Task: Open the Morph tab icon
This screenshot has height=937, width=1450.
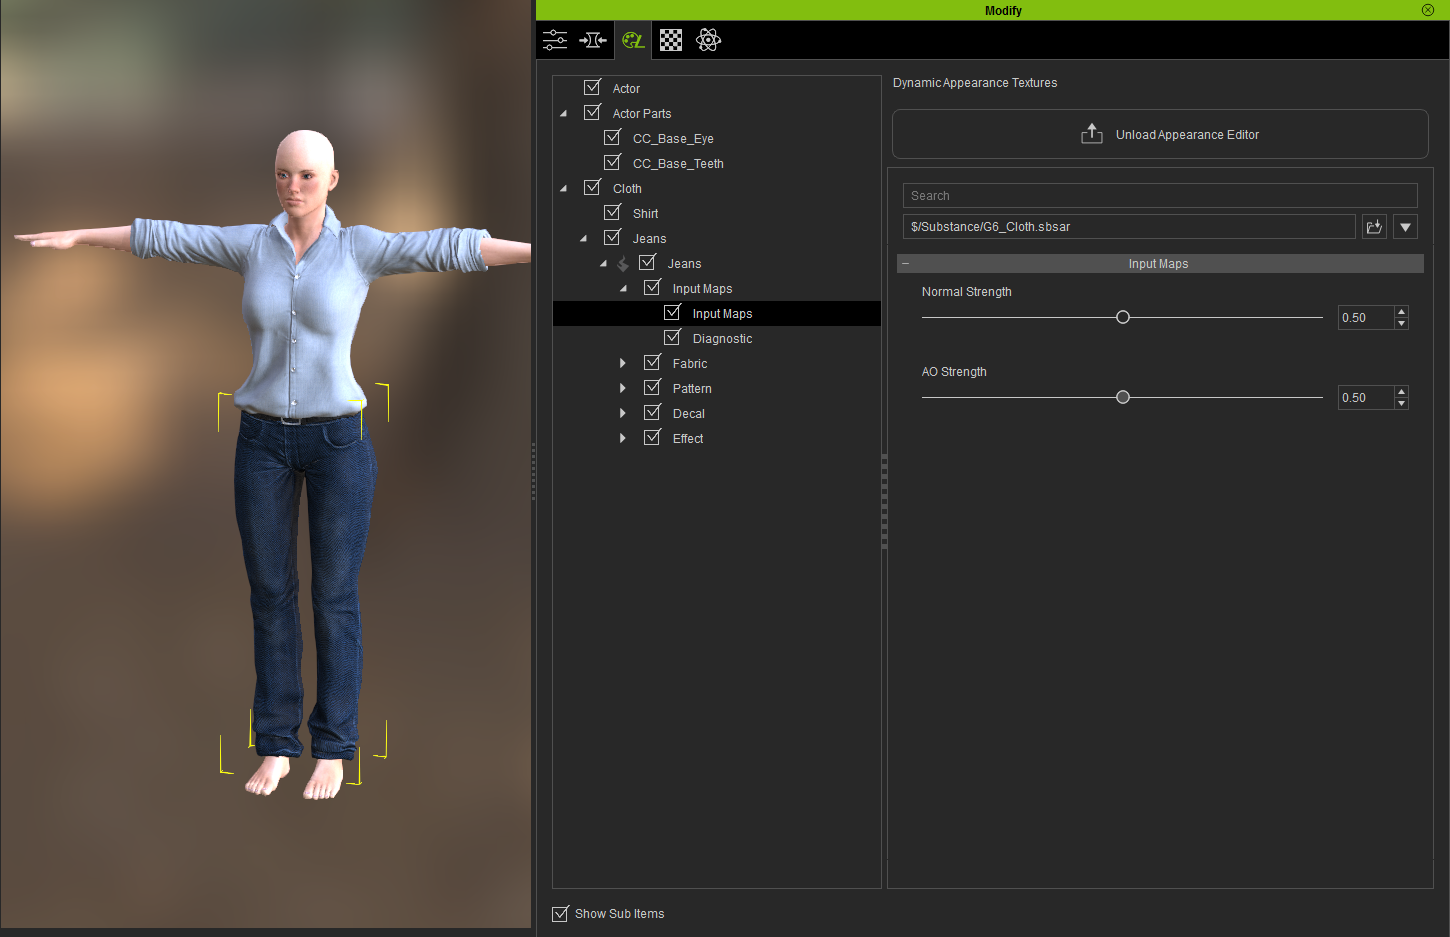Action: (593, 40)
